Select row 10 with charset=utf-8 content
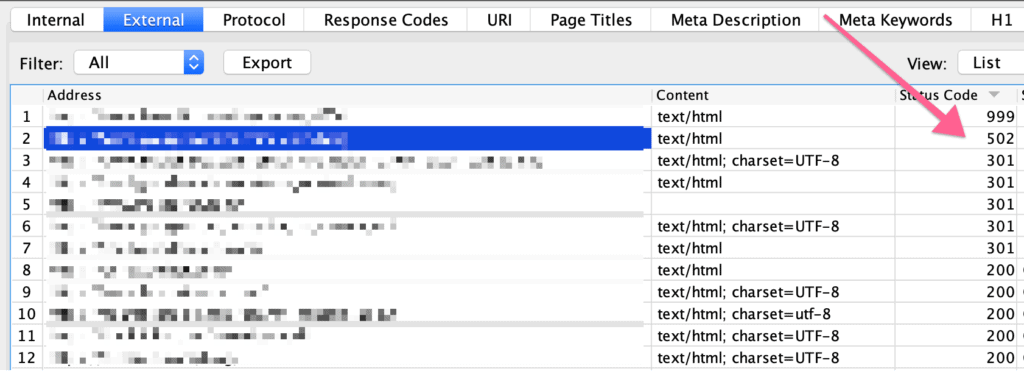Screen dimensions: 1024x374 [x=516, y=314]
